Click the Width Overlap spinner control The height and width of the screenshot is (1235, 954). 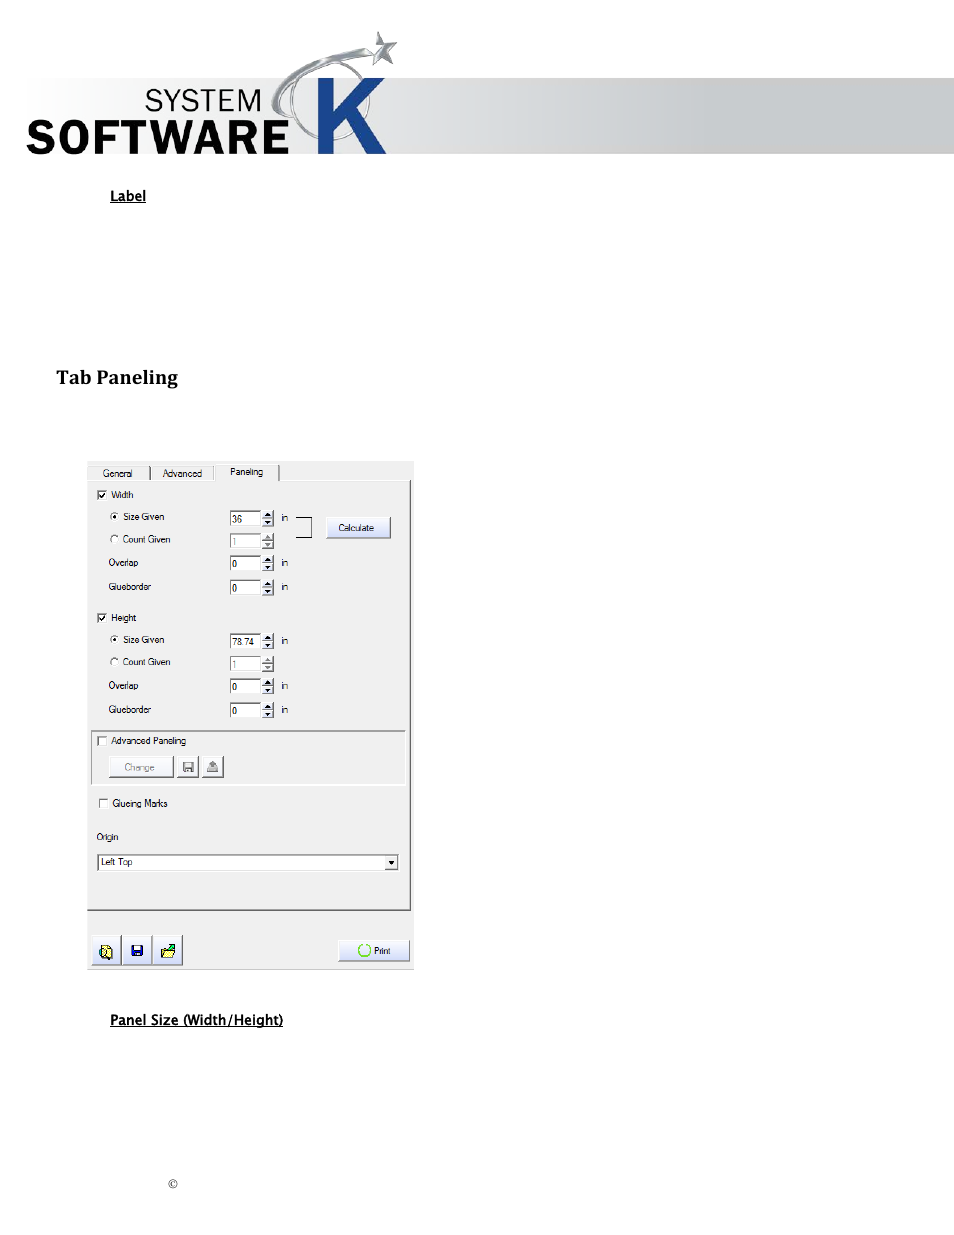point(268,564)
